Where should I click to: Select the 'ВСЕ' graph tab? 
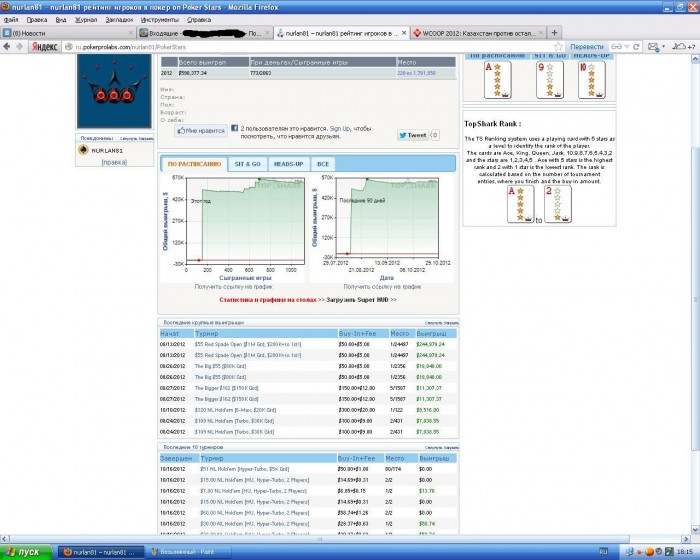[323, 164]
